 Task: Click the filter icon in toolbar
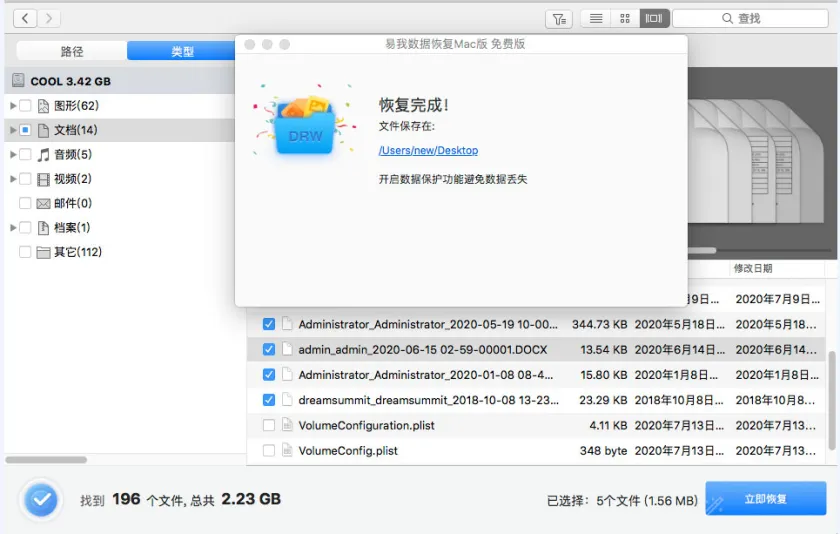(x=559, y=19)
